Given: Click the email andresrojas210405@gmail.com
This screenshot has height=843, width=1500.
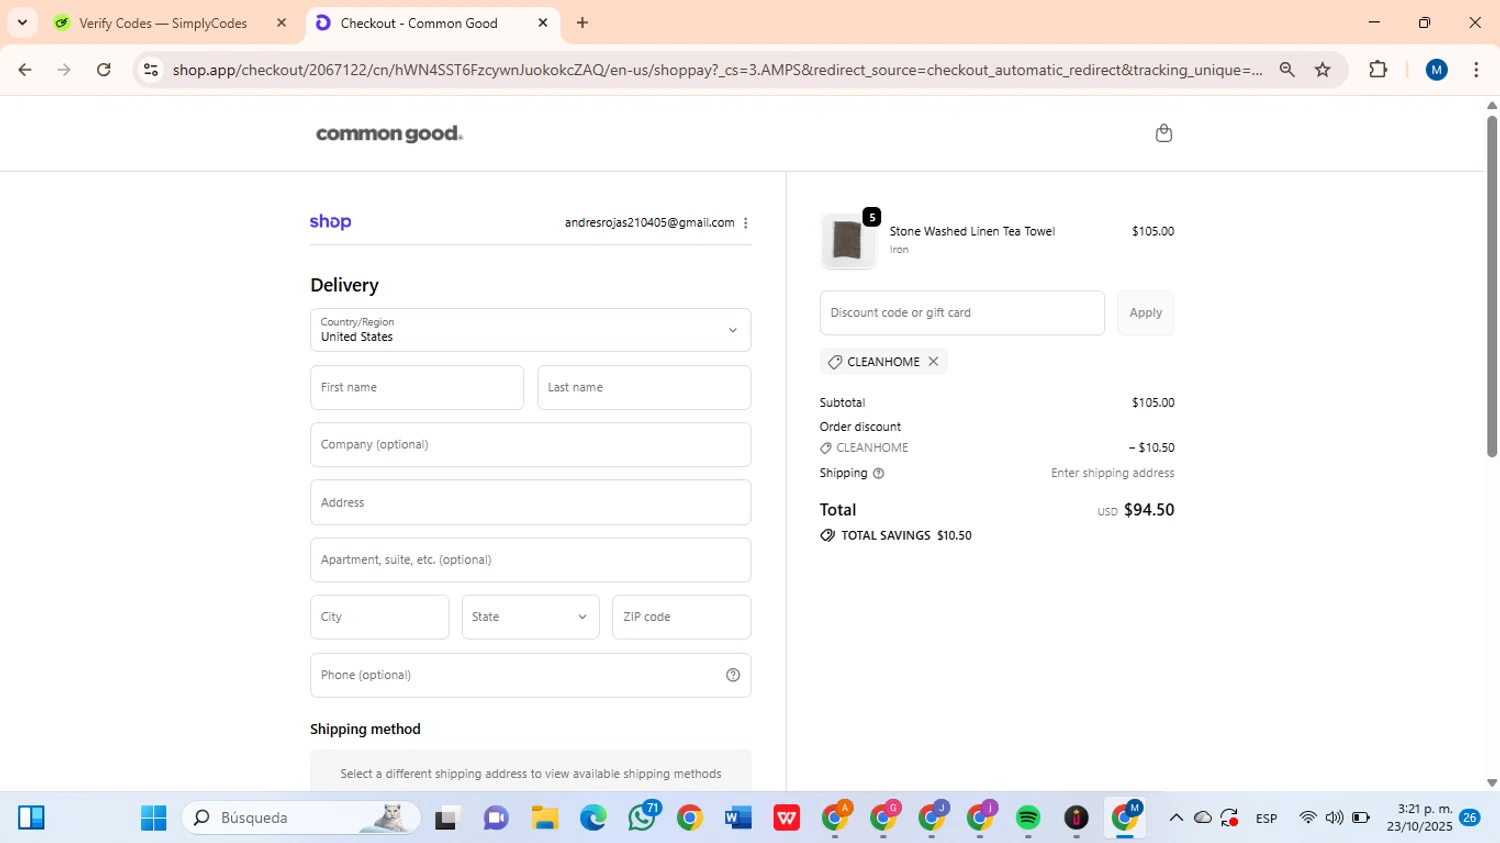Looking at the screenshot, I should (x=649, y=223).
